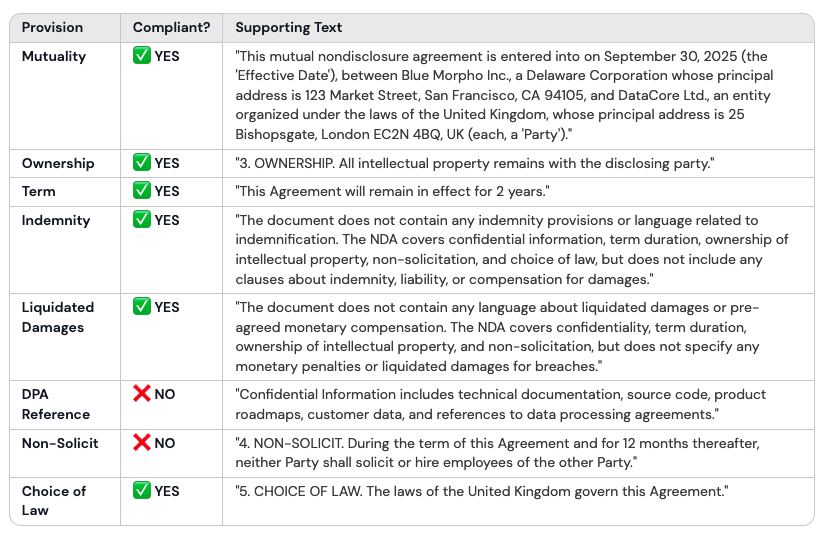Viewport: 824px width, 534px height.
Task: Click the '3. OWNERSHIP' supporting text
Action: [x=474, y=163]
